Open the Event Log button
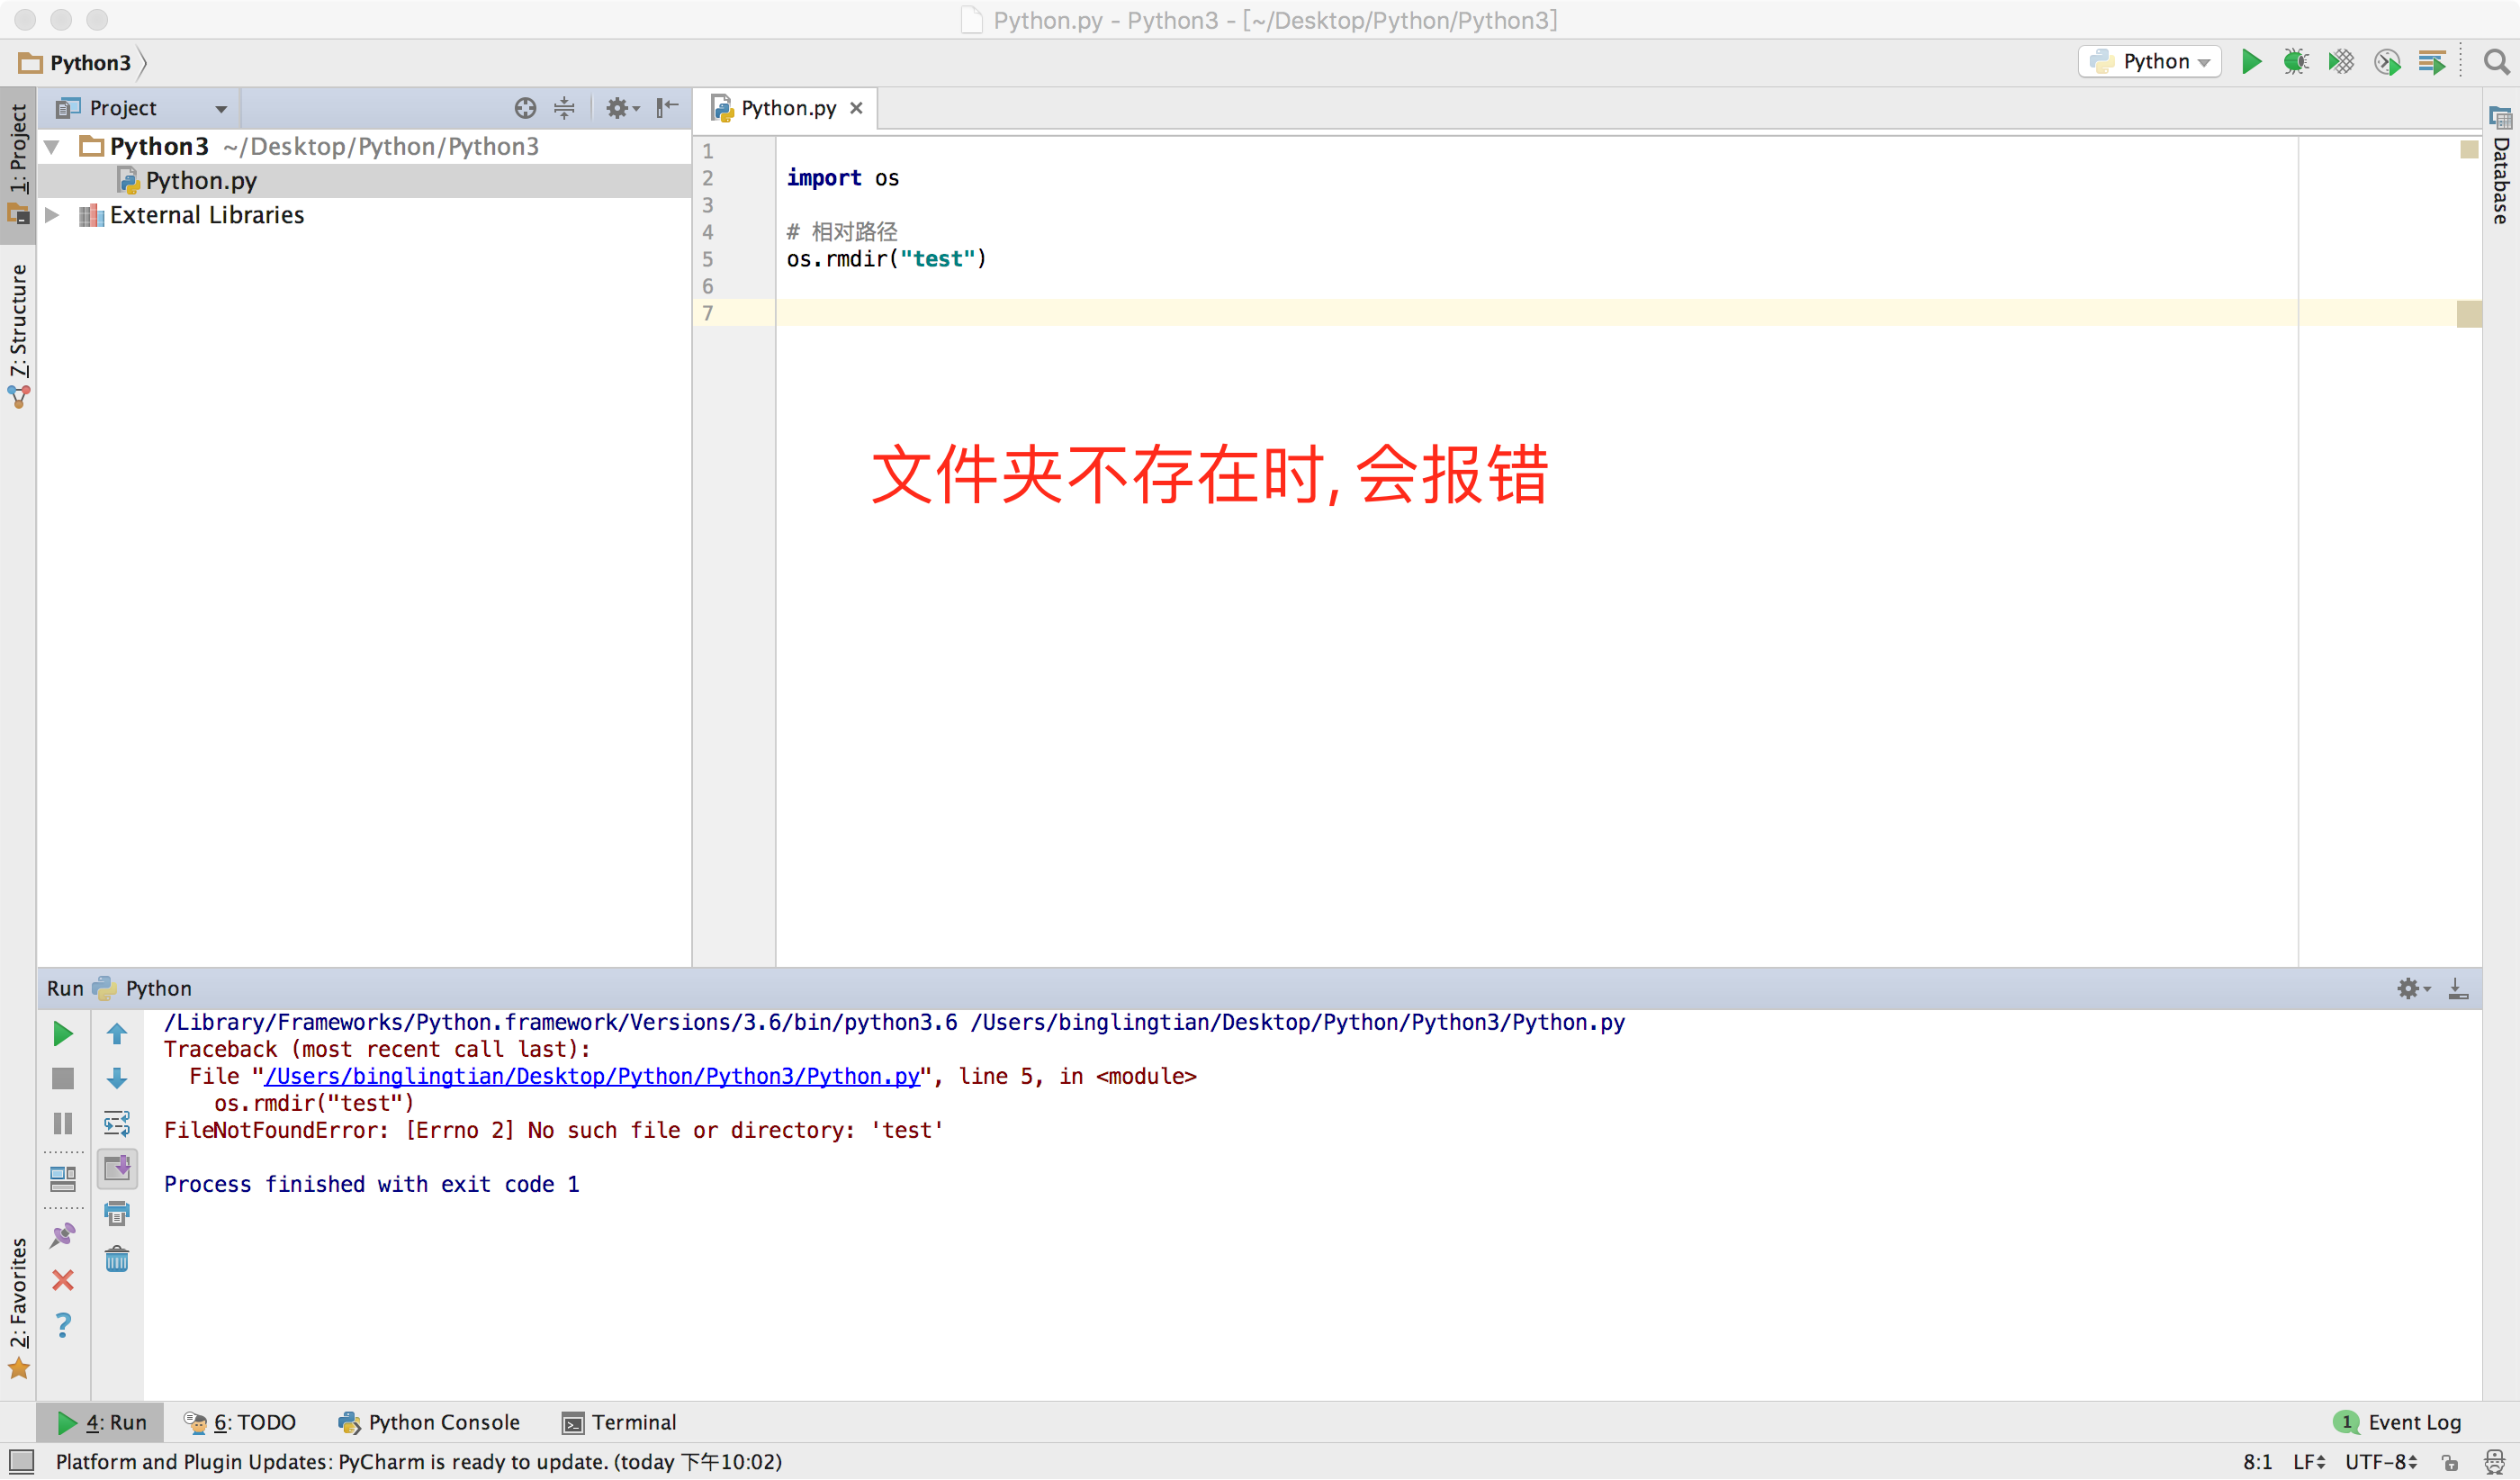This screenshot has width=2520, height=1480. pos(2398,1422)
